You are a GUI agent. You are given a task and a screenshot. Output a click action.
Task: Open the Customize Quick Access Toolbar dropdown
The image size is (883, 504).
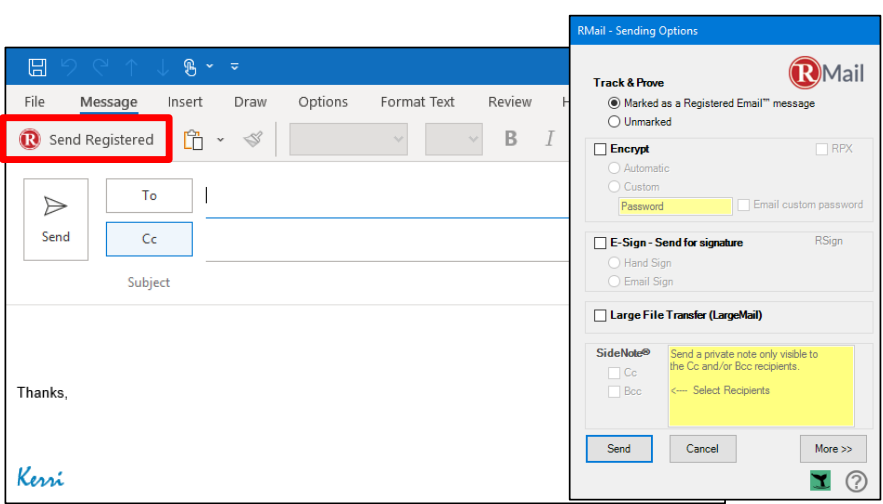click(x=235, y=67)
